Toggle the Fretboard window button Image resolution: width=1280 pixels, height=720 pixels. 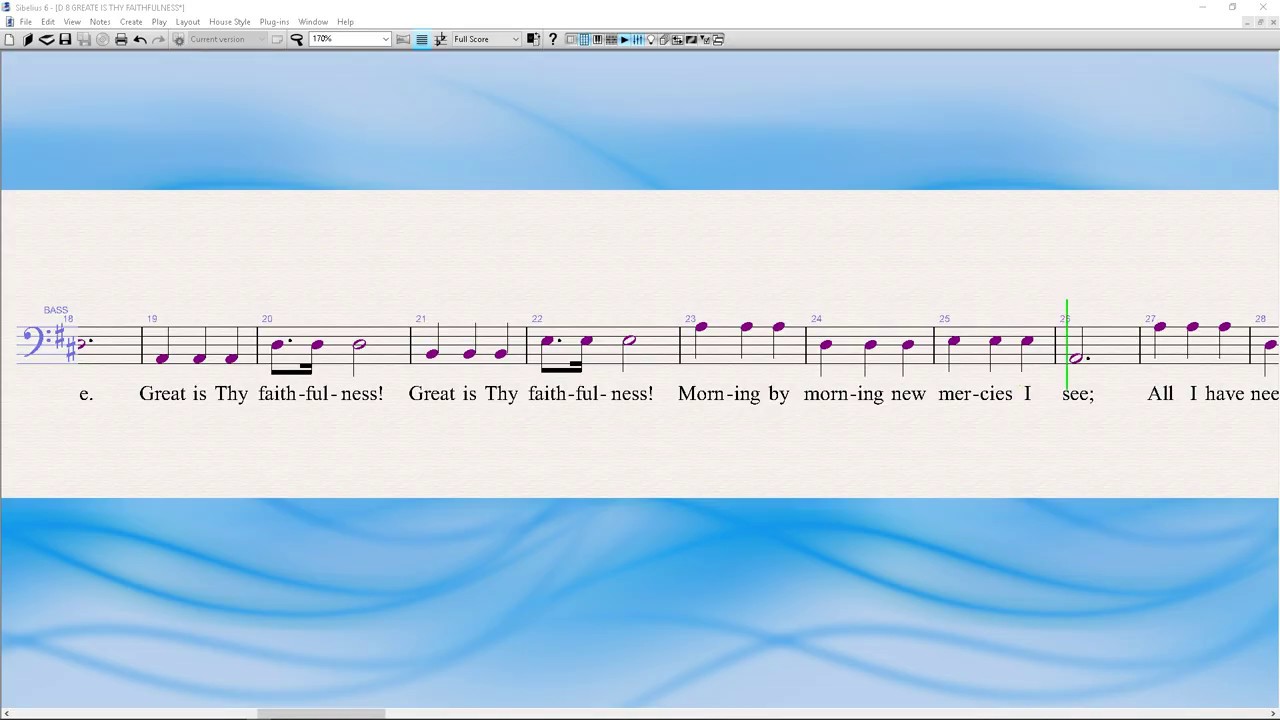(611, 39)
